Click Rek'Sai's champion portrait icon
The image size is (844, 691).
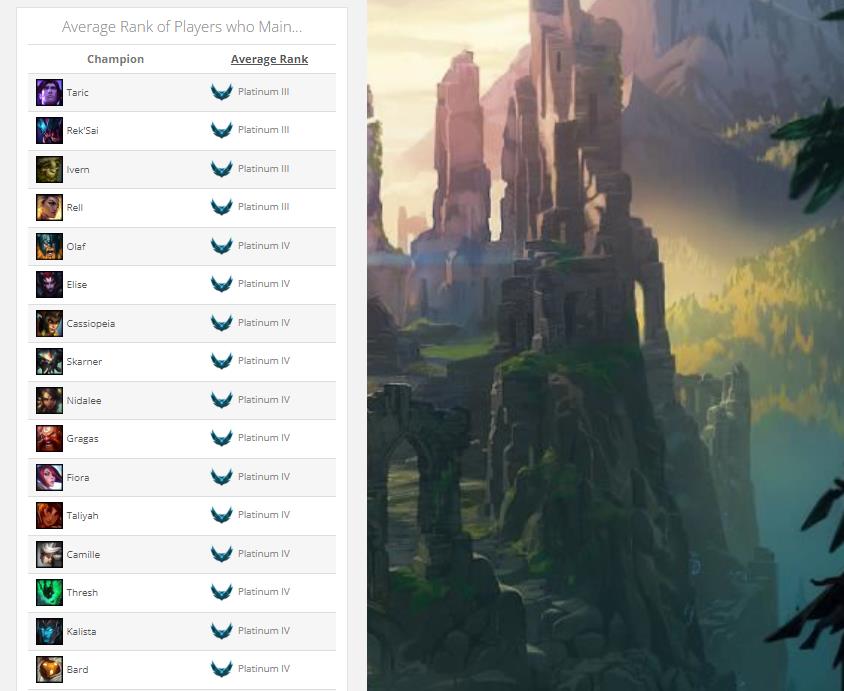point(49,131)
